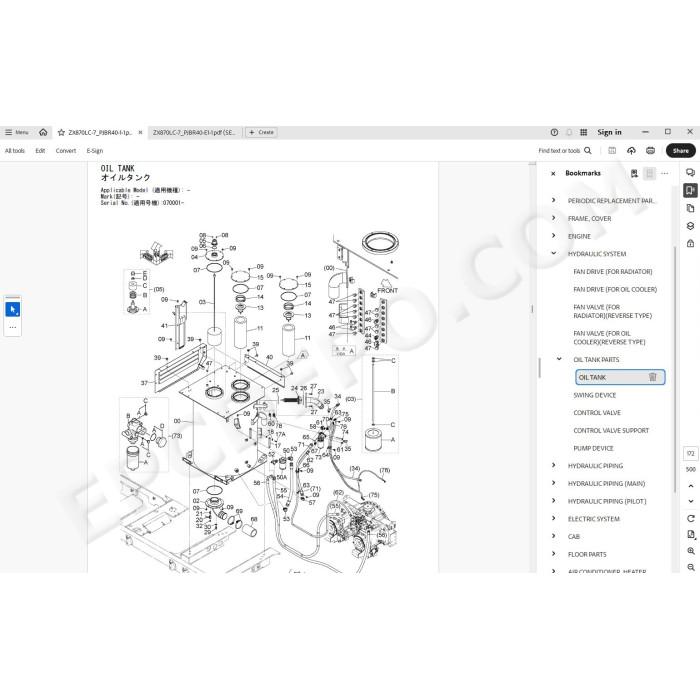Expand FRAME, COVER bookmark
Viewport: 700px width, 700px height.
(x=554, y=218)
